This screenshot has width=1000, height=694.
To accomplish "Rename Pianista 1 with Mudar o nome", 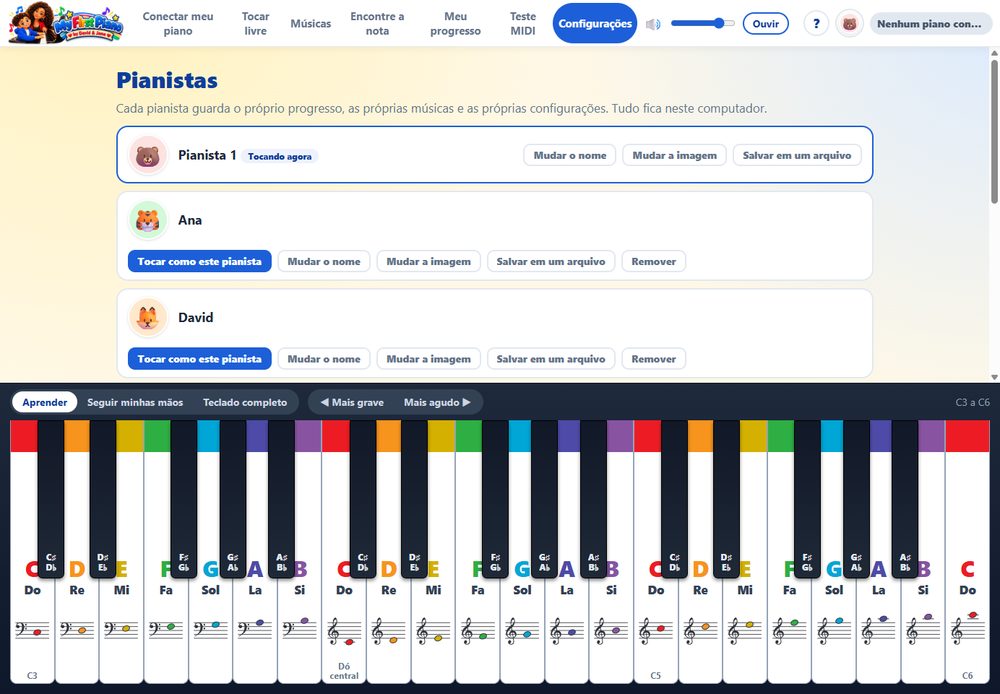I will (x=570, y=155).
